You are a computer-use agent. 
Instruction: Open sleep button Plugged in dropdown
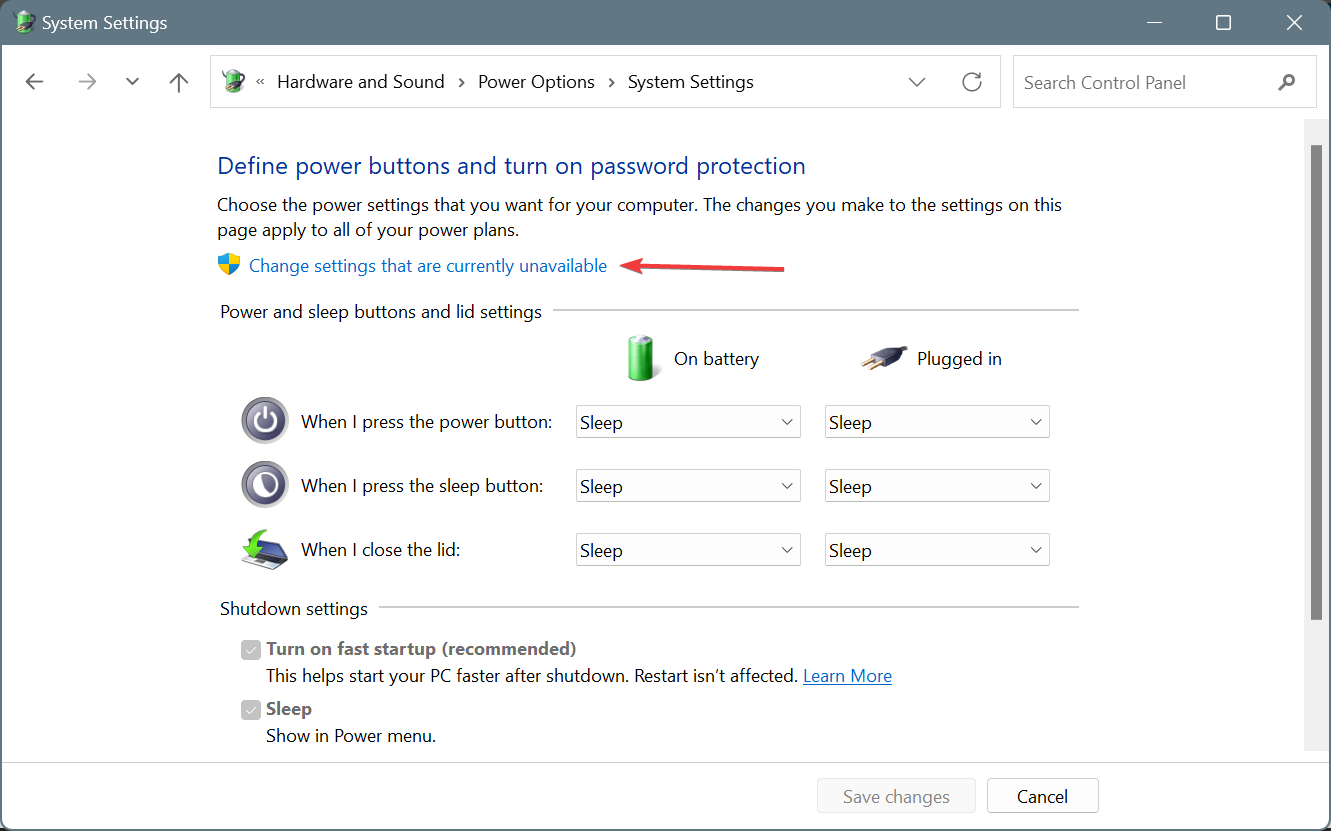coord(937,486)
